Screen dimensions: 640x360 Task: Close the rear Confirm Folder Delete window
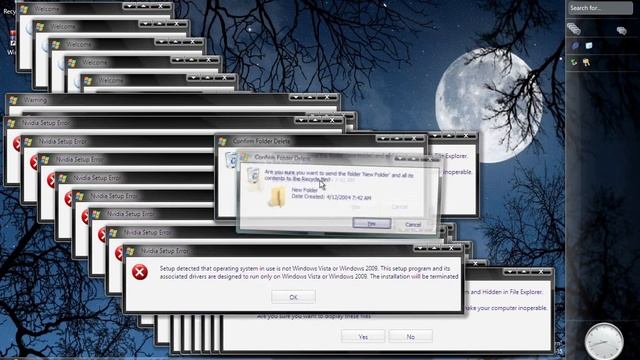413,138
